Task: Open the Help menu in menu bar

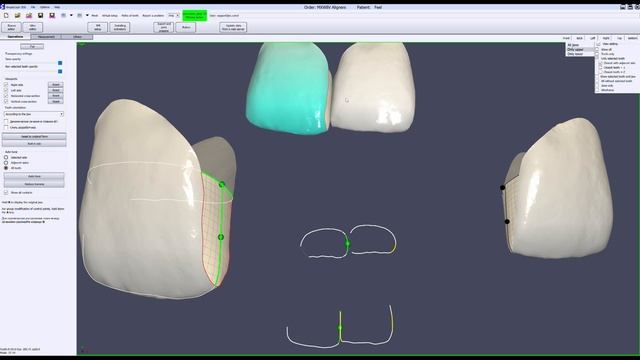Action: (x=57, y=7)
